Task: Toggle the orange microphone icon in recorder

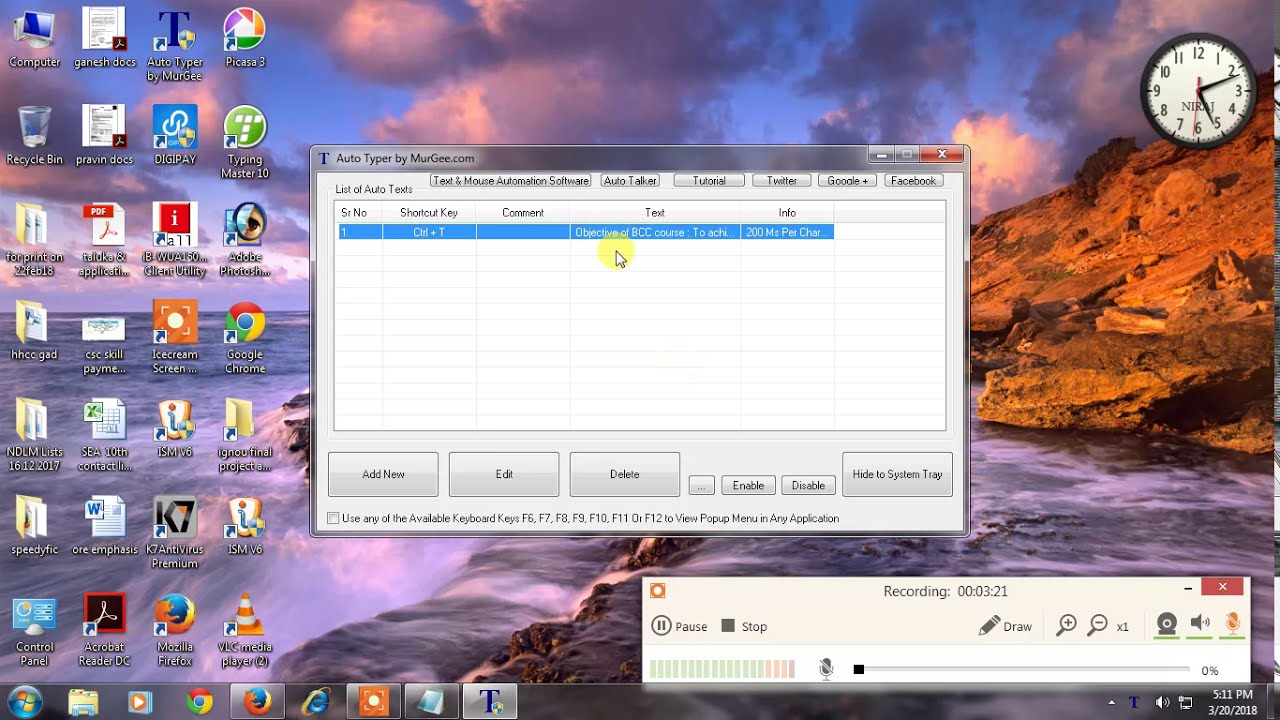Action: tap(1233, 626)
